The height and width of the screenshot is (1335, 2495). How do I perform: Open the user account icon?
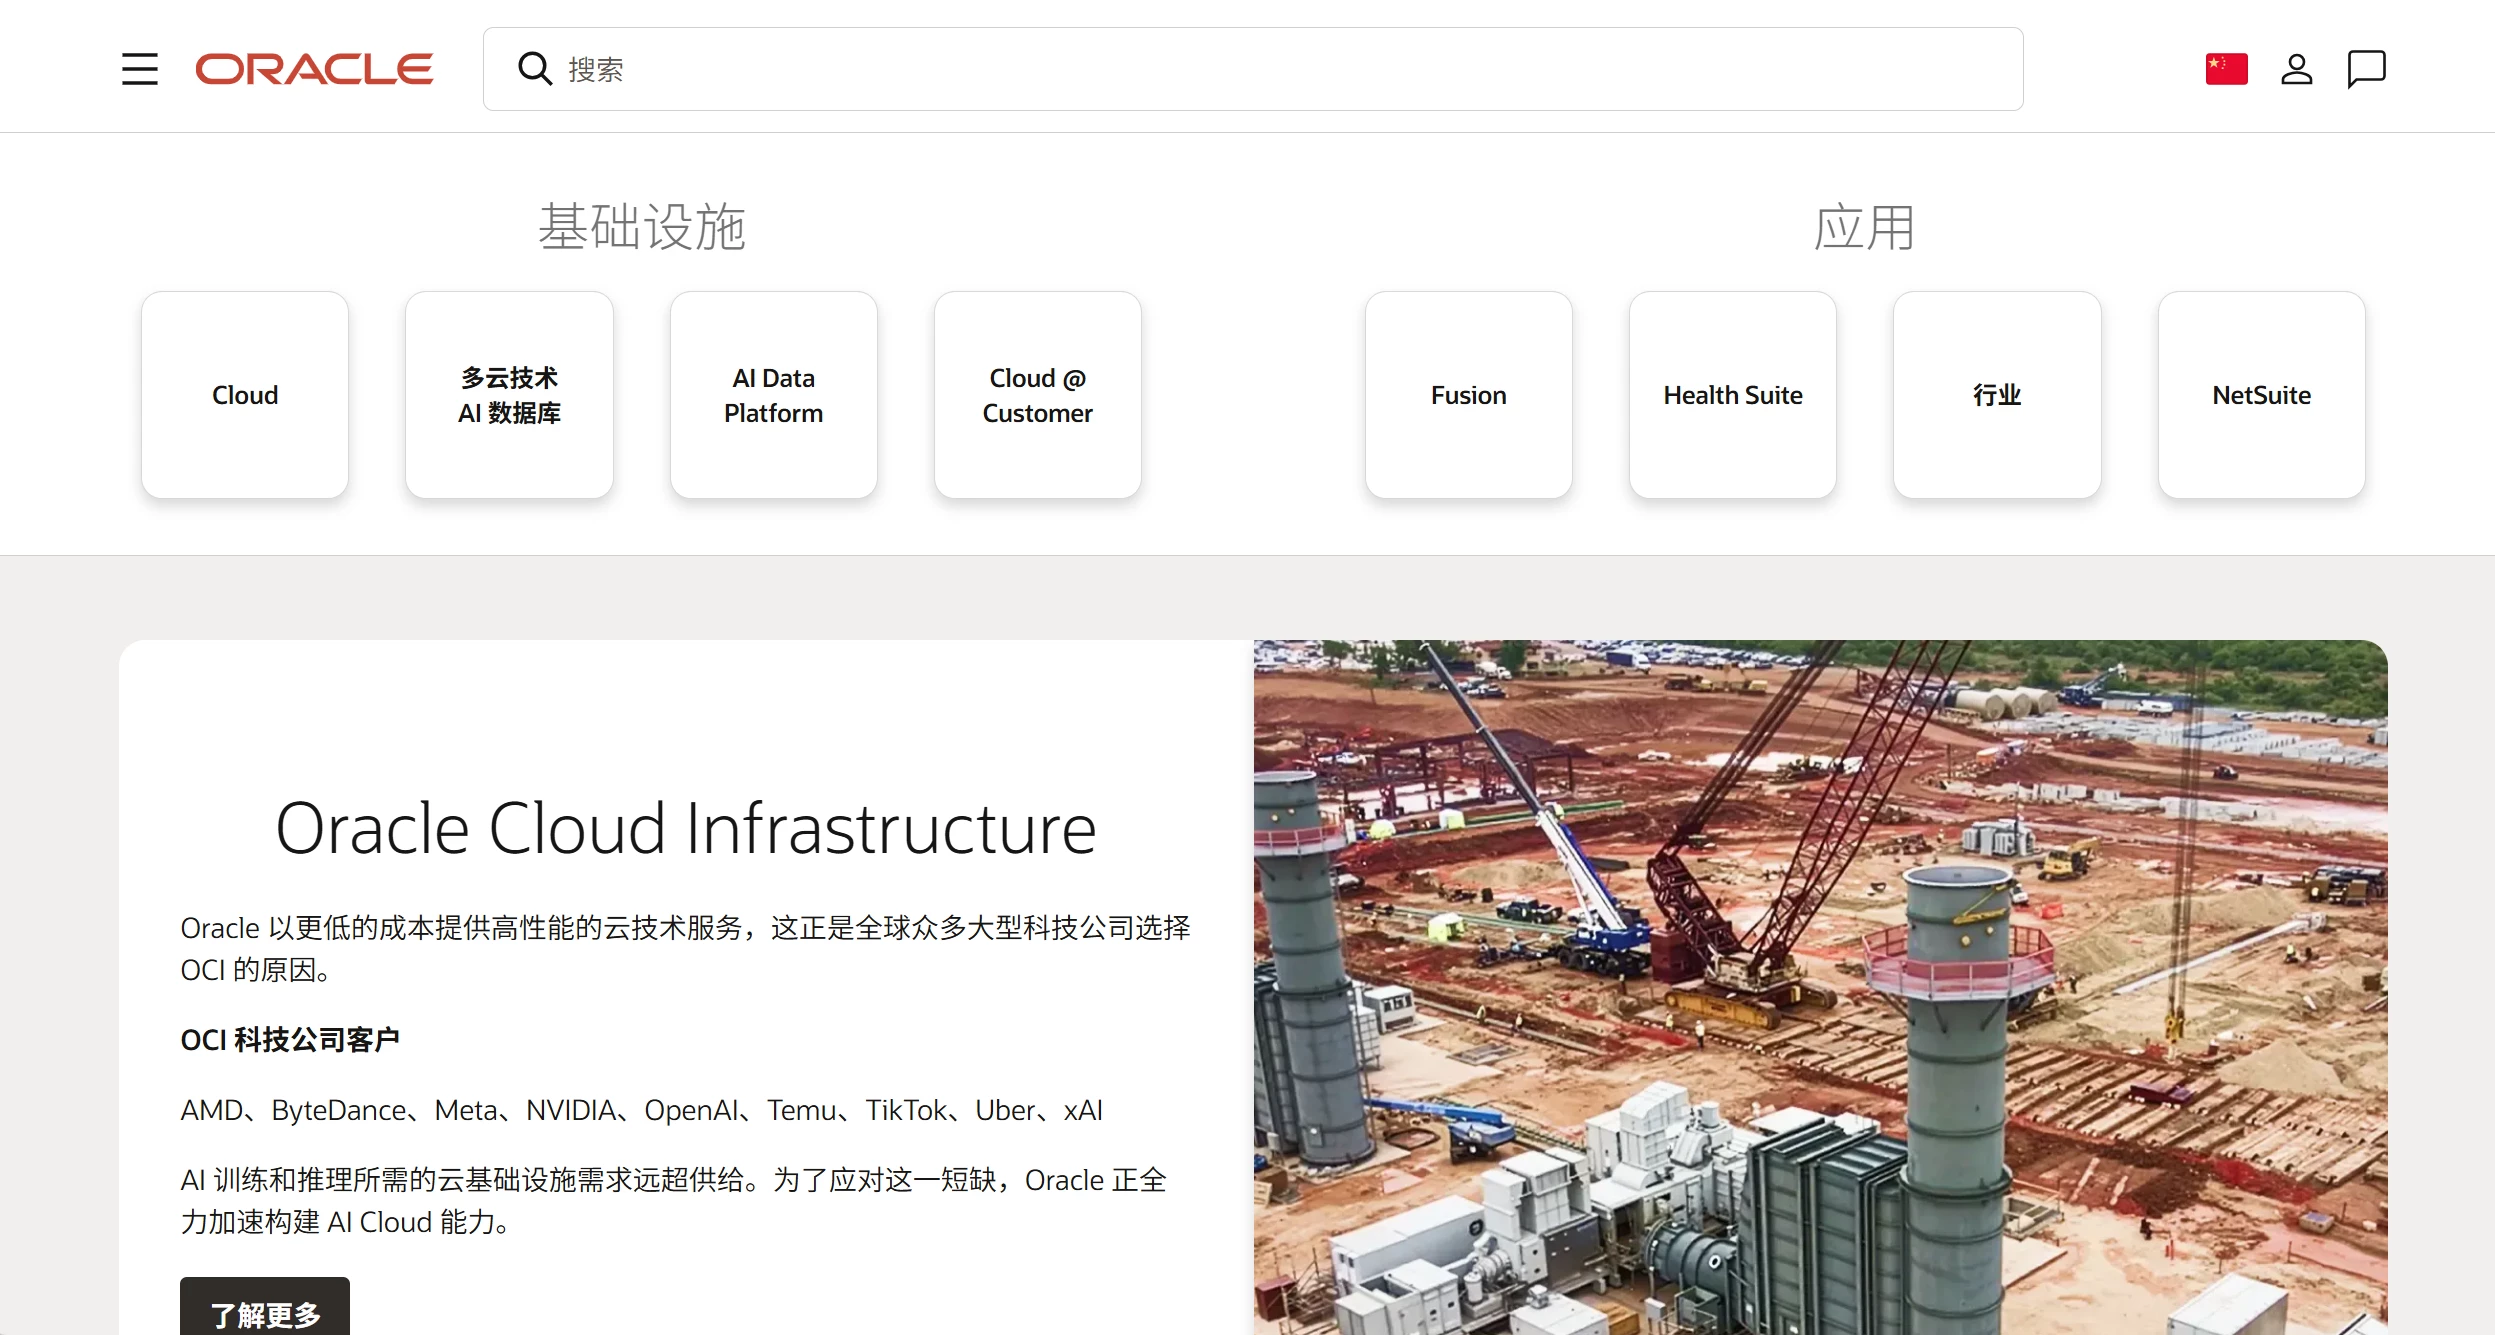click(x=2296, y=69)
